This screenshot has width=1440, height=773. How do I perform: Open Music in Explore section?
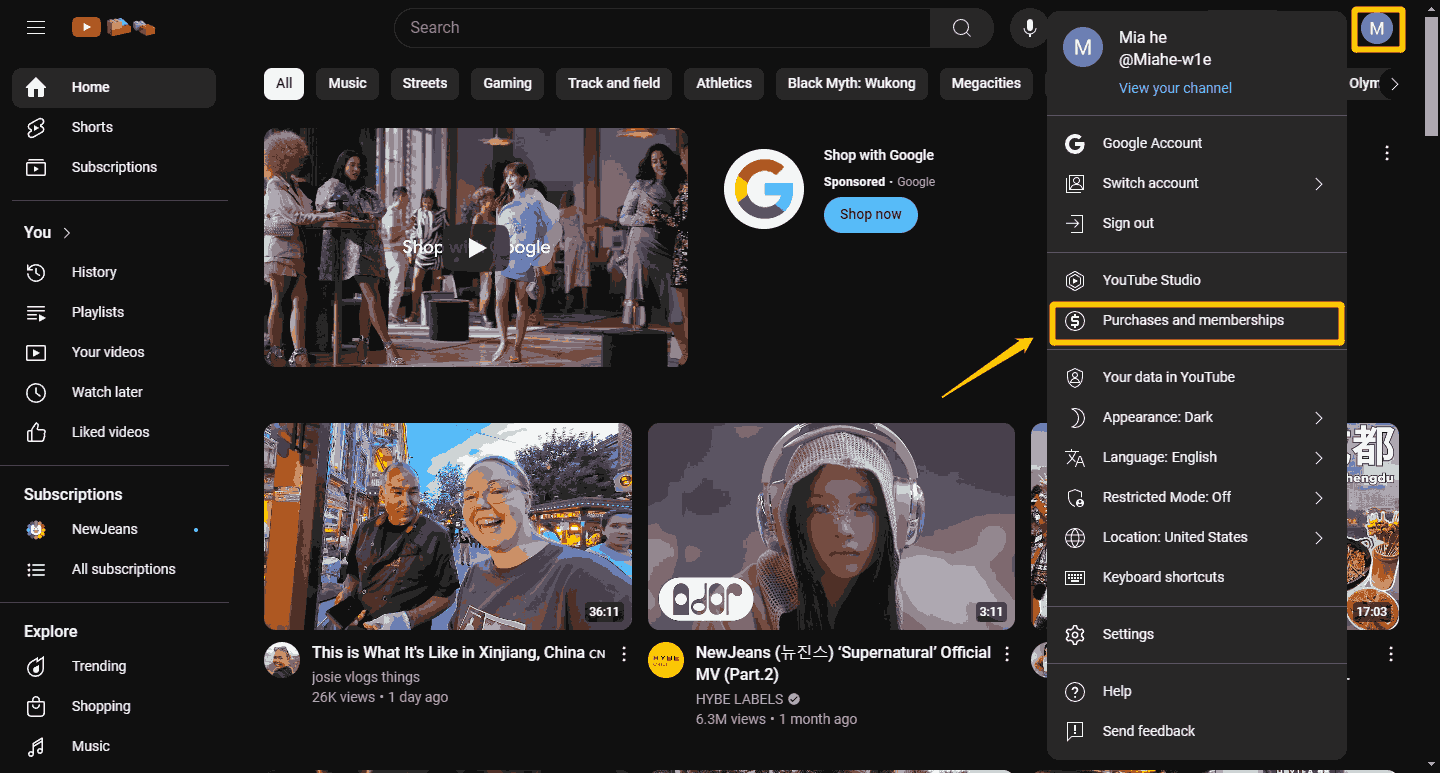(114, 746)
